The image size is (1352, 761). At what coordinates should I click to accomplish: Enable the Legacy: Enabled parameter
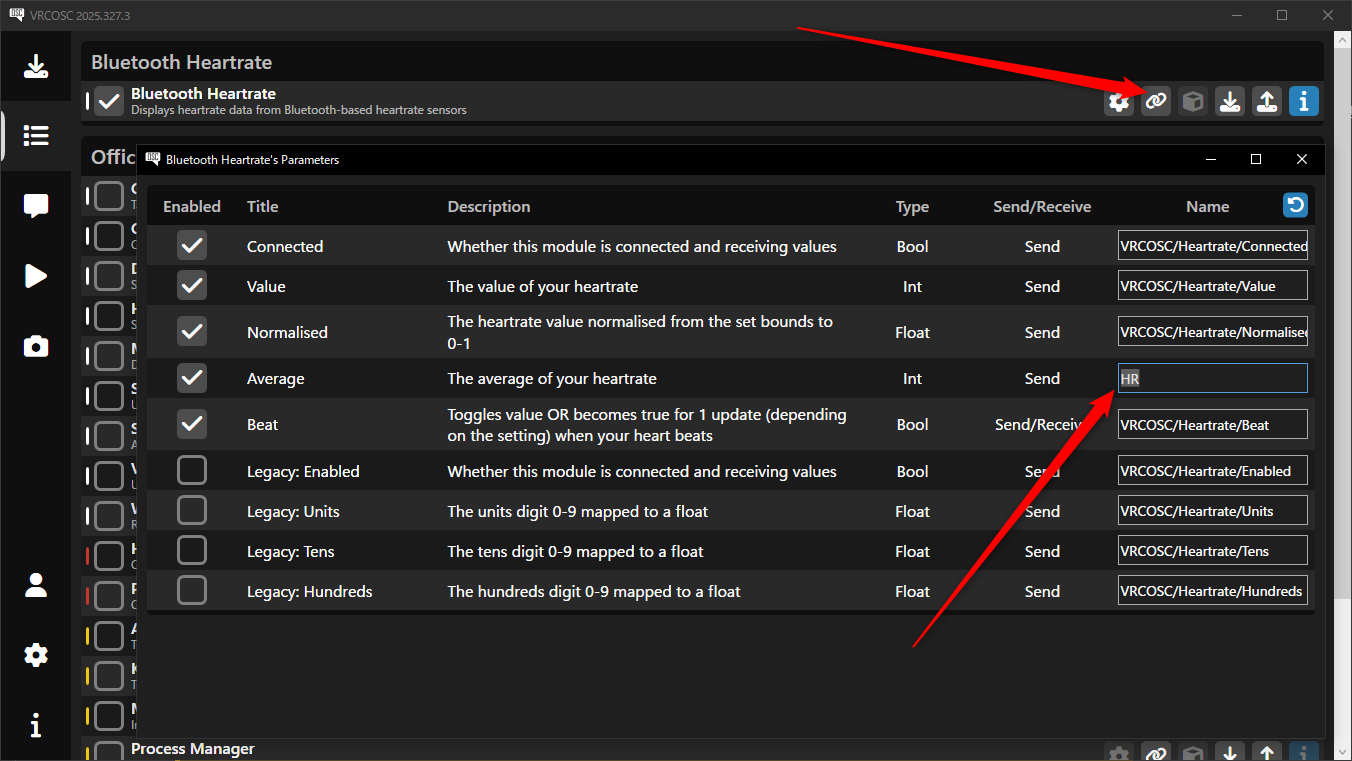coord(192,470)
